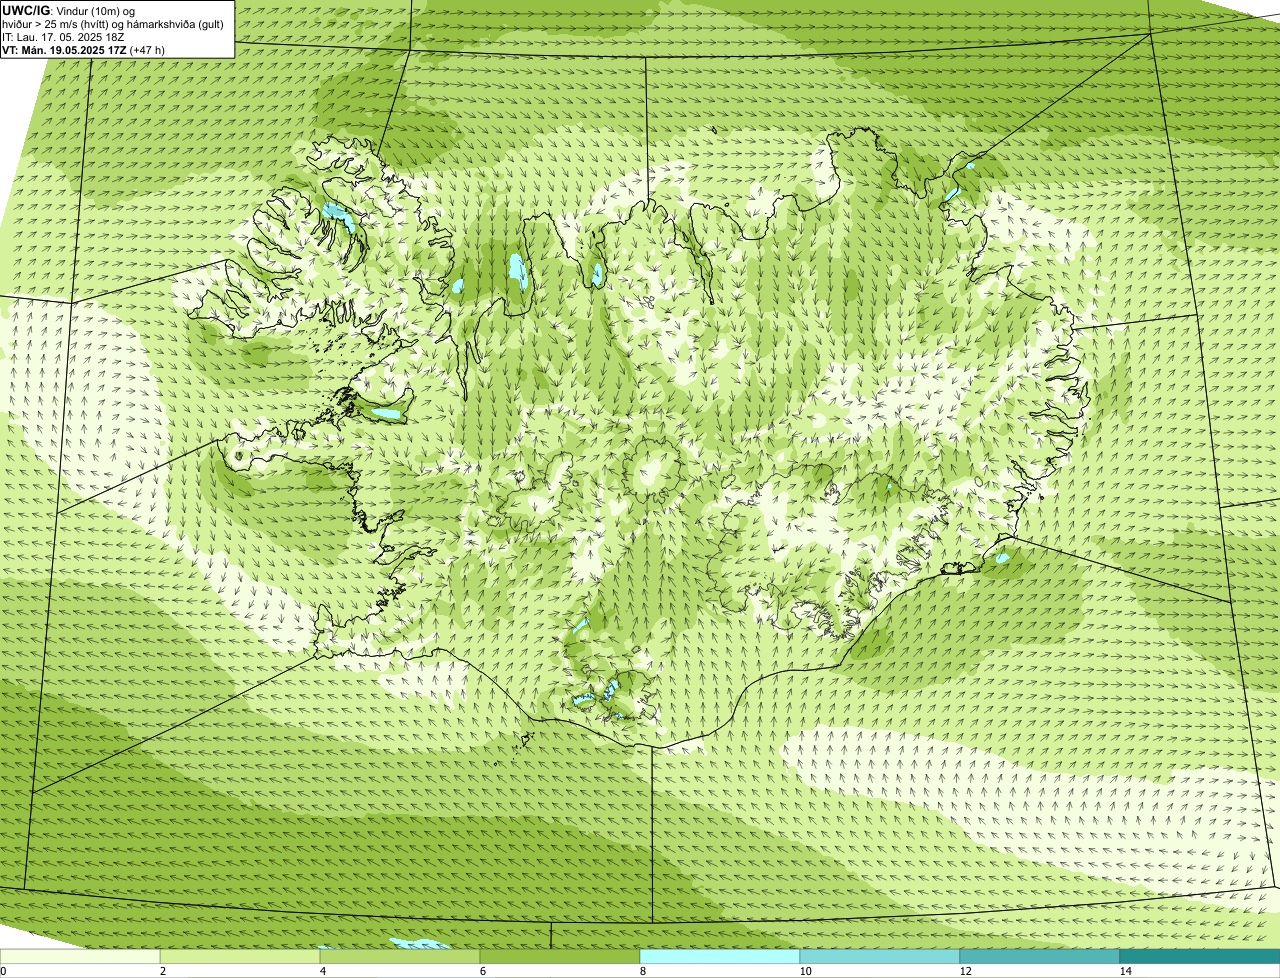This screenshot has width=1280, height=978.
Task: Click the "14" label on the colour scale
Action: click(x=1125, y=971)
